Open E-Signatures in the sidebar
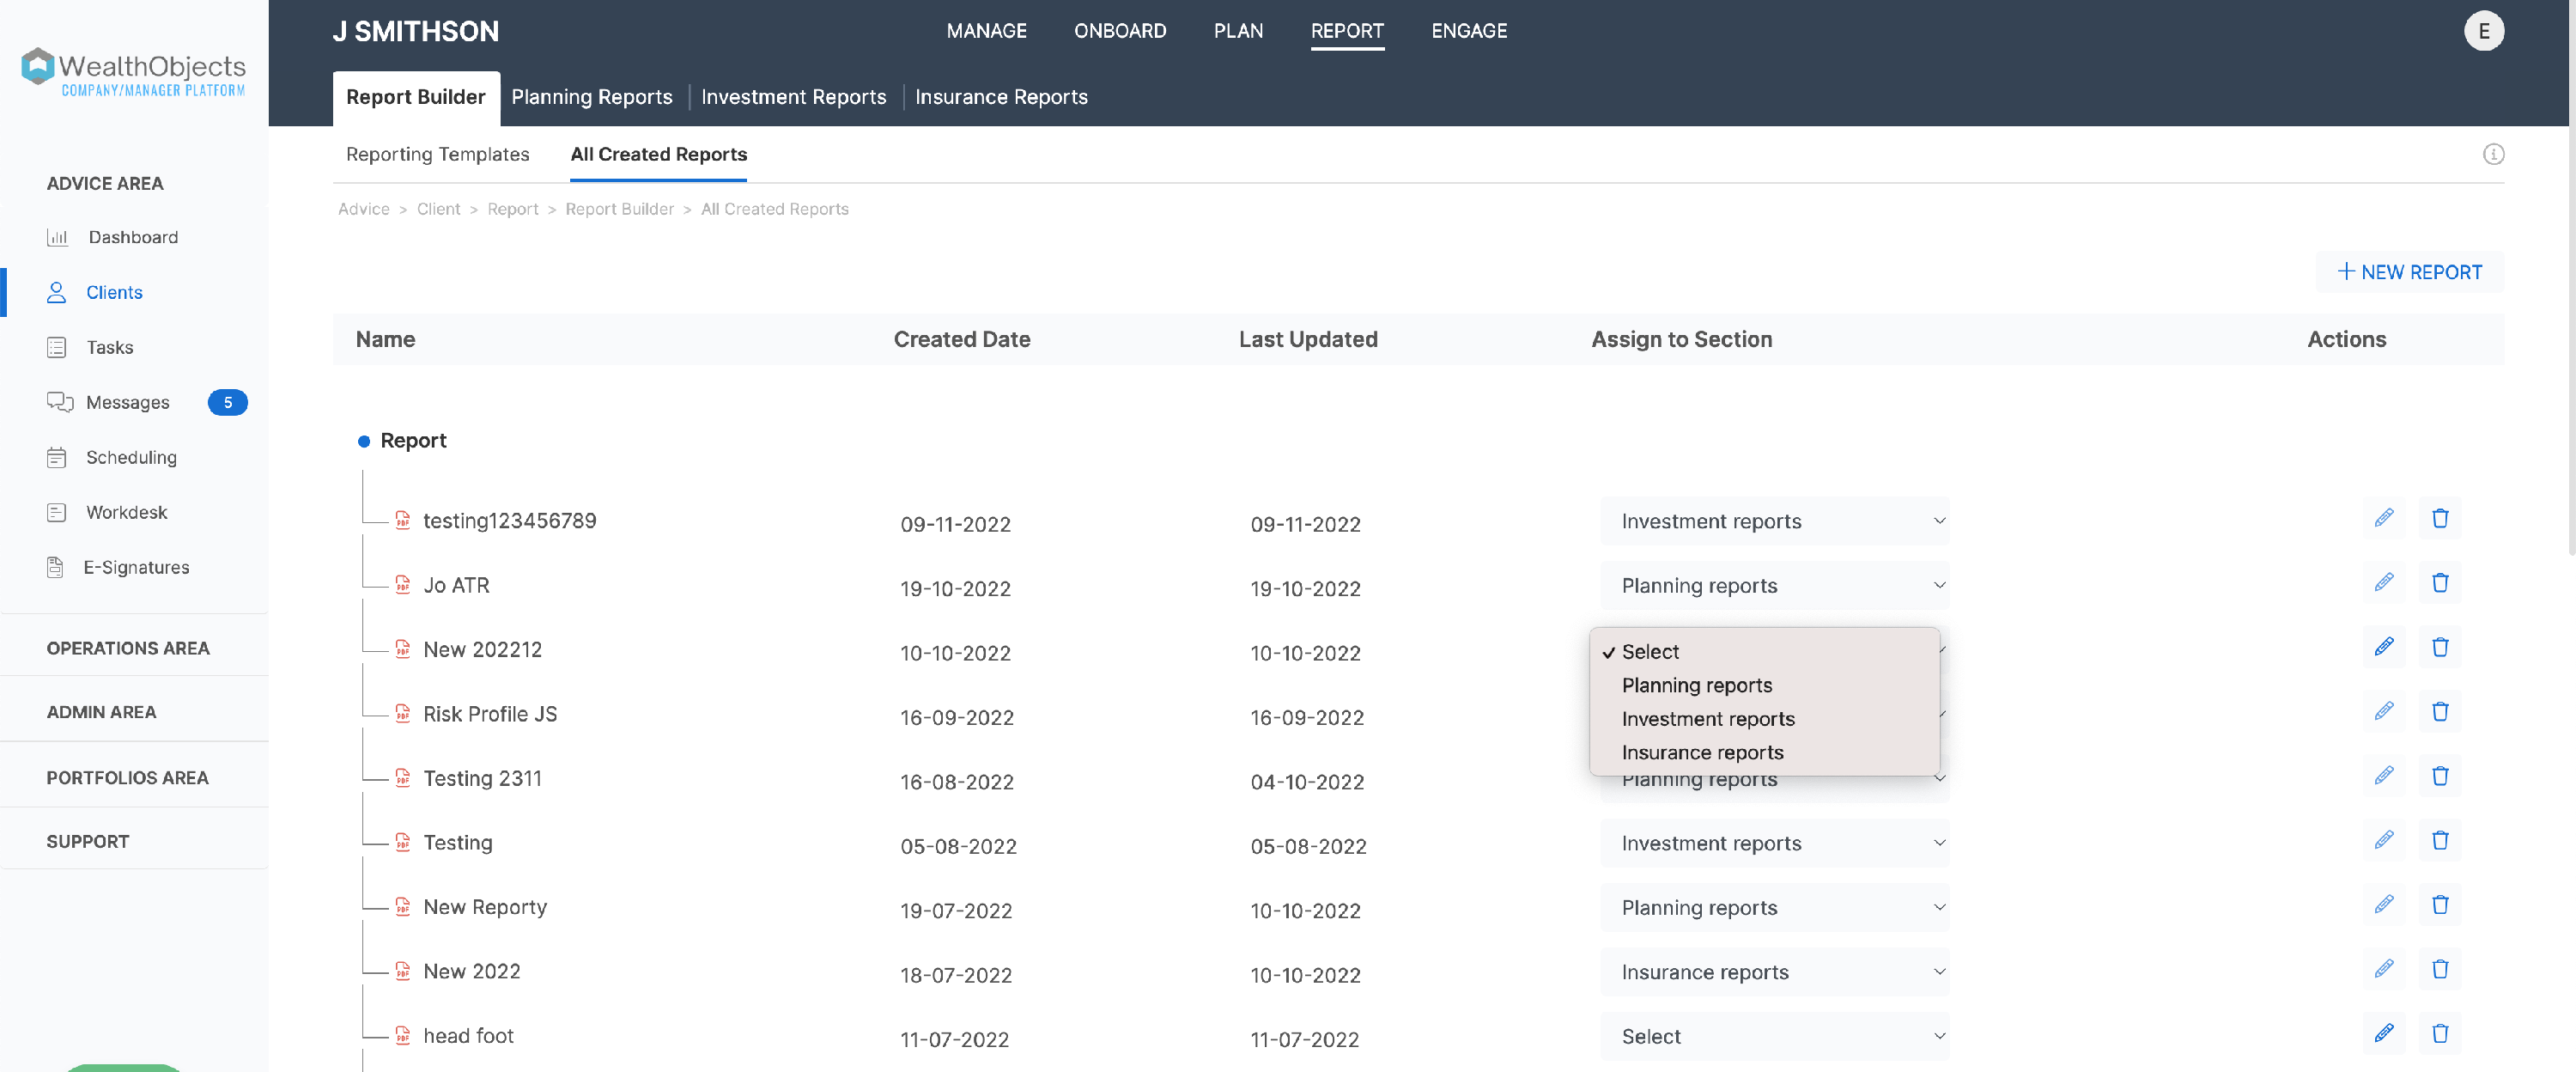The width and height of the screenshot is (2576, 1072). click(118, 567)
